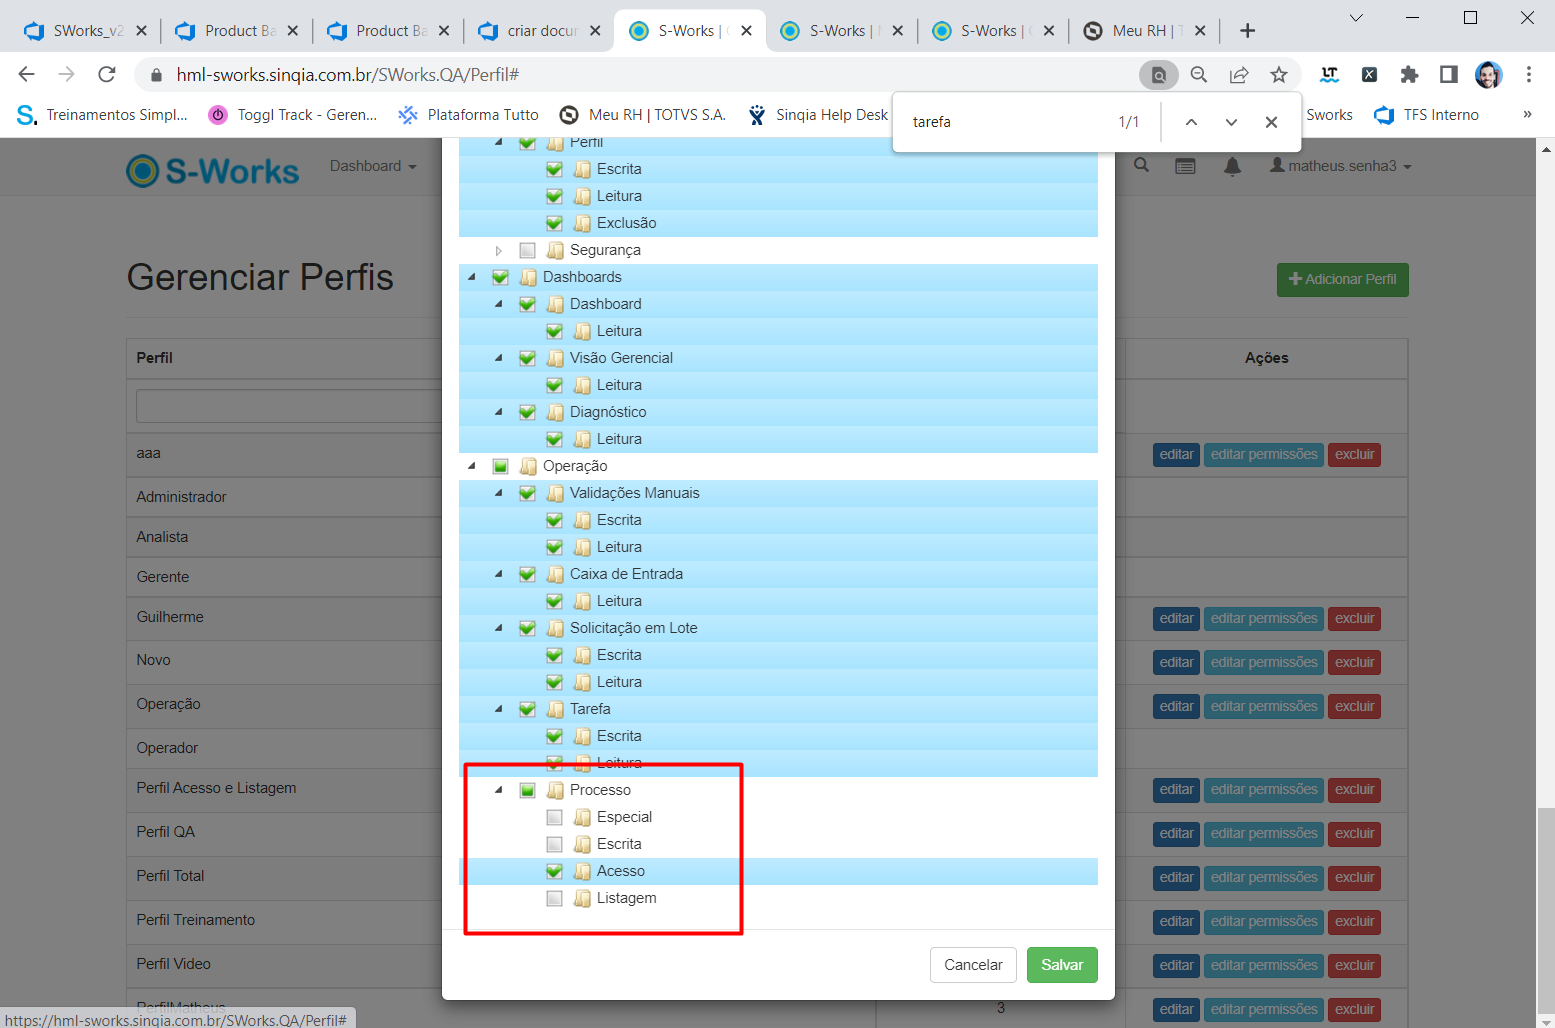
Task: Check the Segurança permission checkbox
Action: (527, 250)
